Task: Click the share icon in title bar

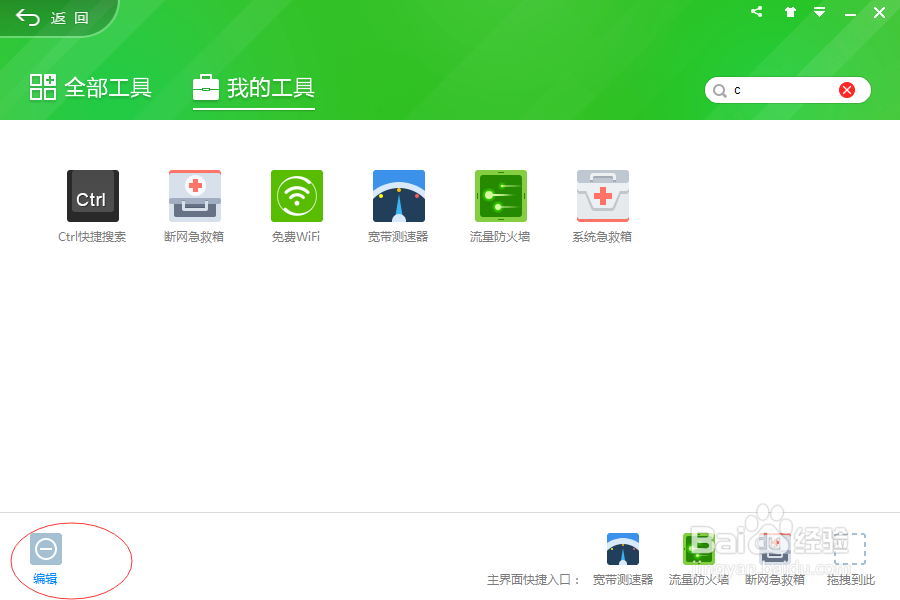Action: 756,12
